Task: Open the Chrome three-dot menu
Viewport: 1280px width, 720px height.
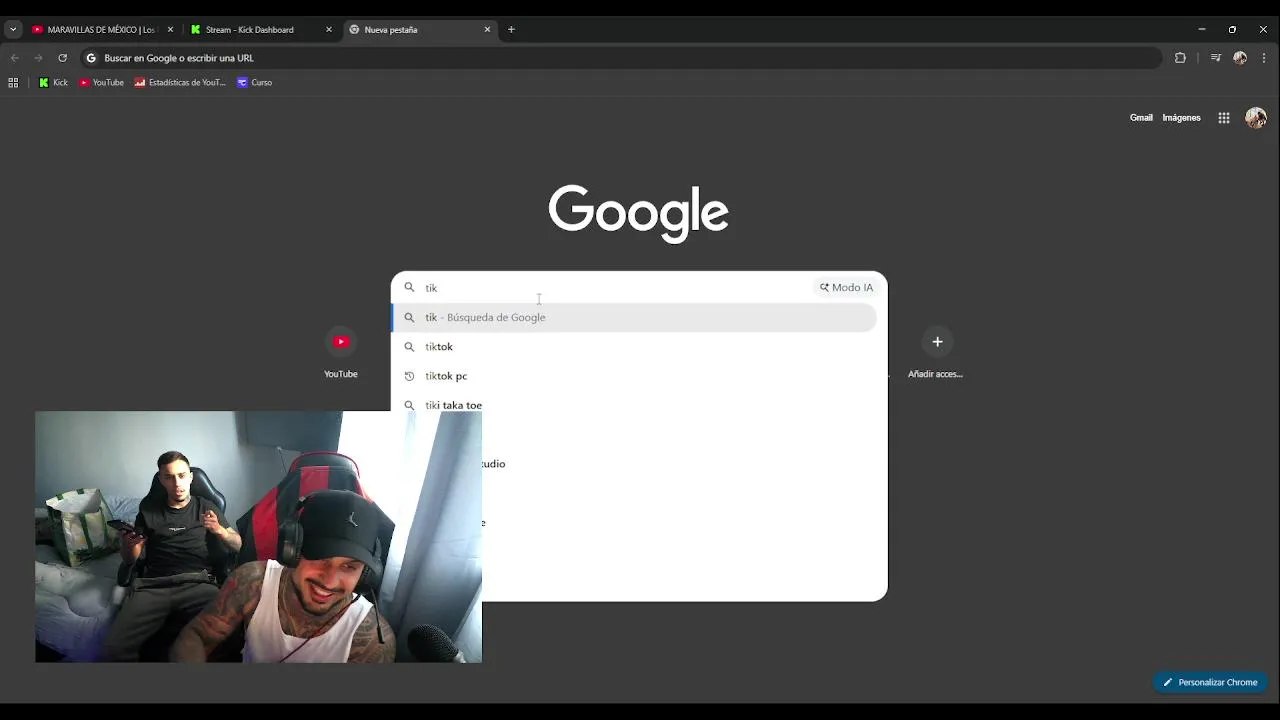Action: [1264, 58]
